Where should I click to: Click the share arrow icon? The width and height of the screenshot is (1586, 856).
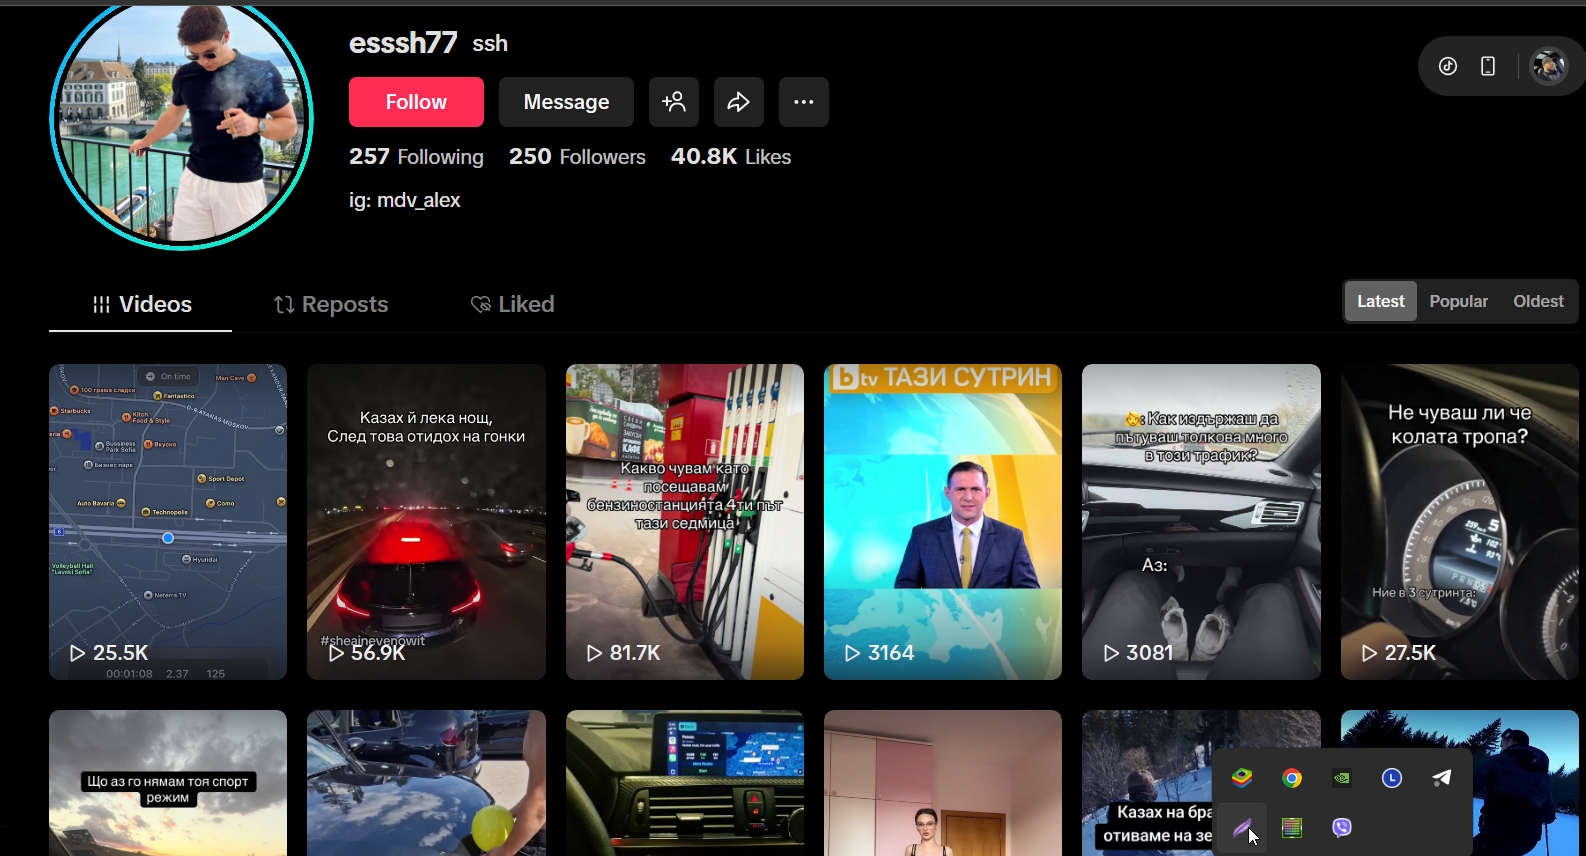[739, 102]
